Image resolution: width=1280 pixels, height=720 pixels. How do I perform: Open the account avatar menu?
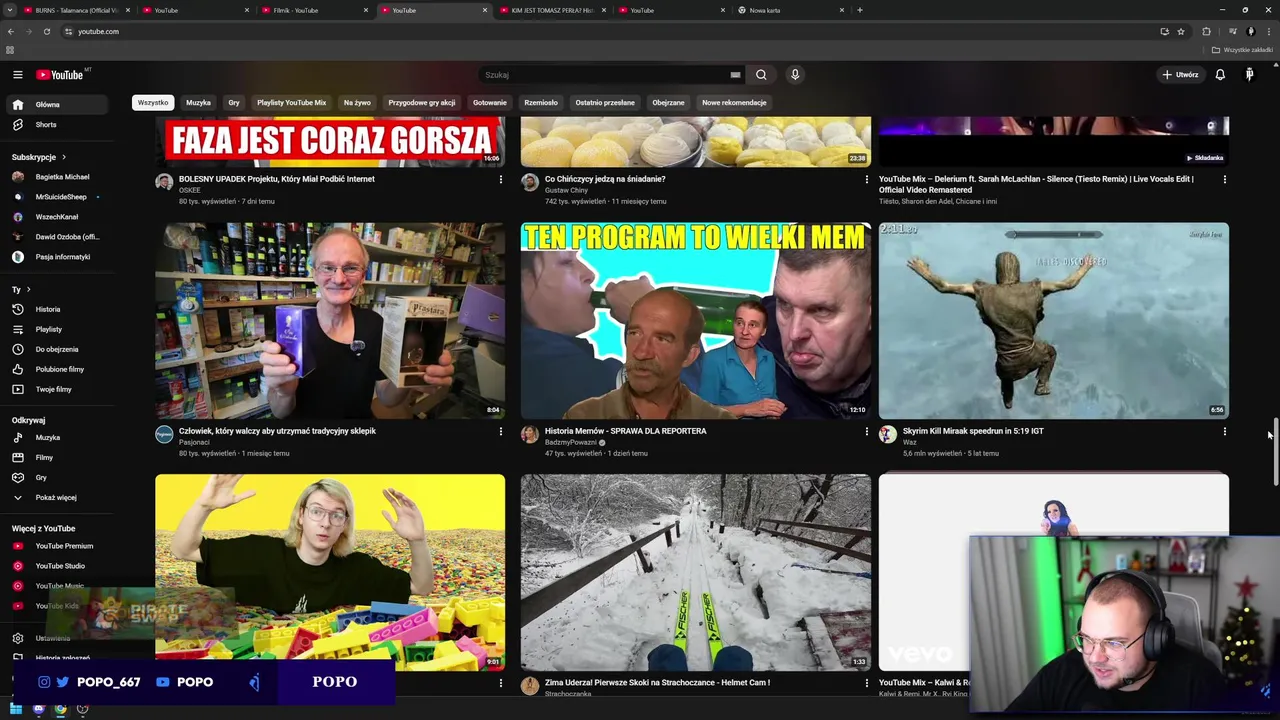[x=1249, y=75]
